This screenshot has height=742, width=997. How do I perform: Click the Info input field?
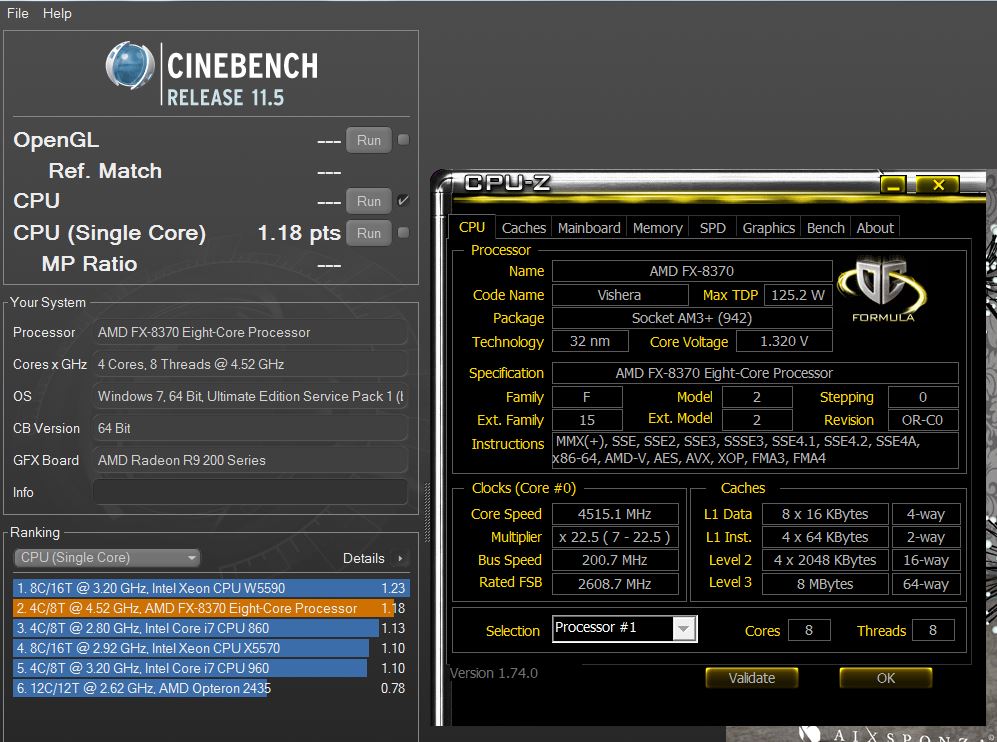click(250, 492)
